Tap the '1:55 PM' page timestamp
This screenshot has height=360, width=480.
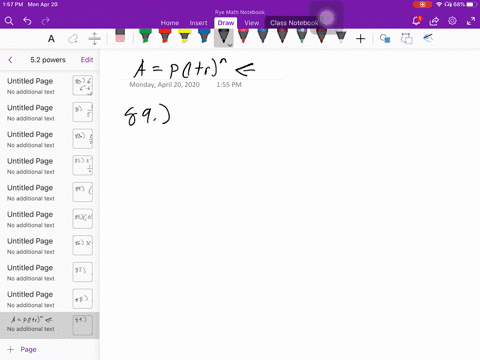click(229, 85)
